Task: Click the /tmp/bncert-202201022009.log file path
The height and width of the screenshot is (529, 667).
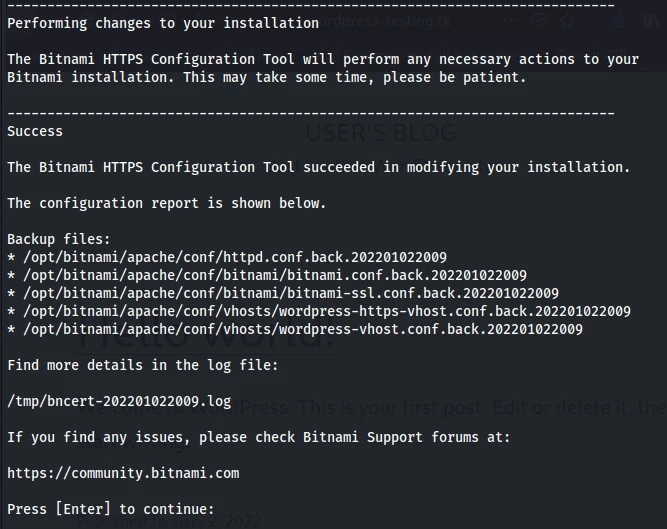Action: [x=119, y=401]
